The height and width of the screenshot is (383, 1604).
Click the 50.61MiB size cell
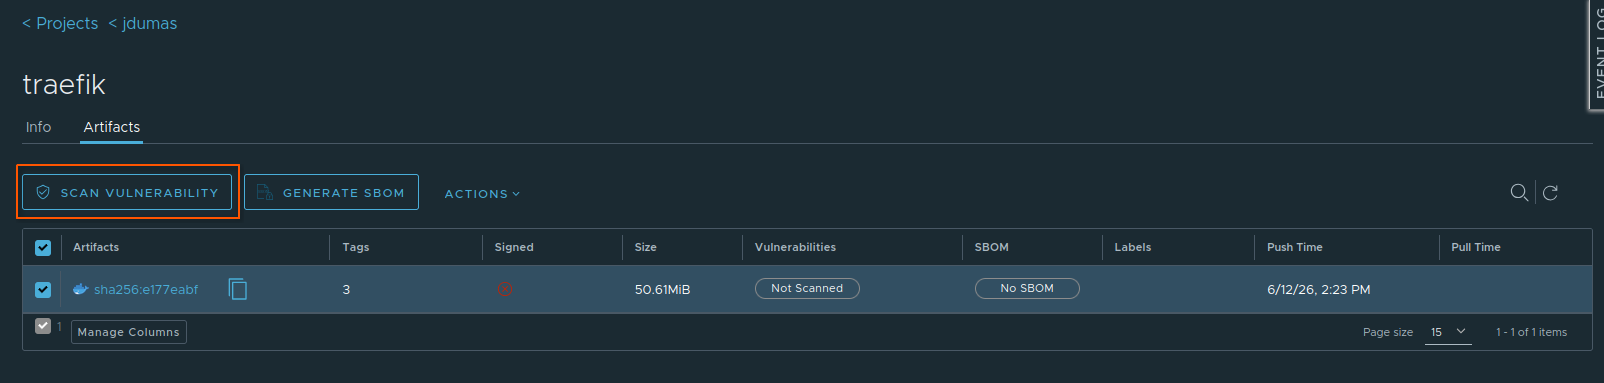pyautogui.click(x=662, y=290)
